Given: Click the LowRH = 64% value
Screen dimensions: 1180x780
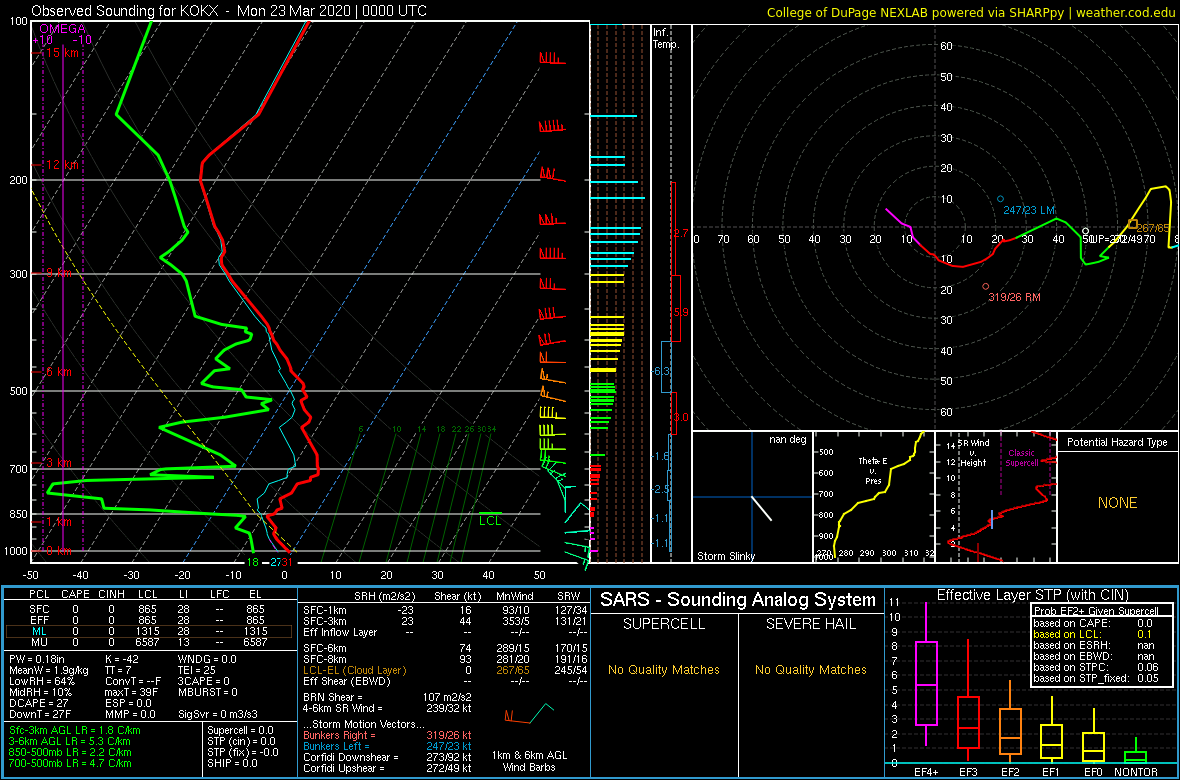Looking at the screenshot, I should pos(42,682).
